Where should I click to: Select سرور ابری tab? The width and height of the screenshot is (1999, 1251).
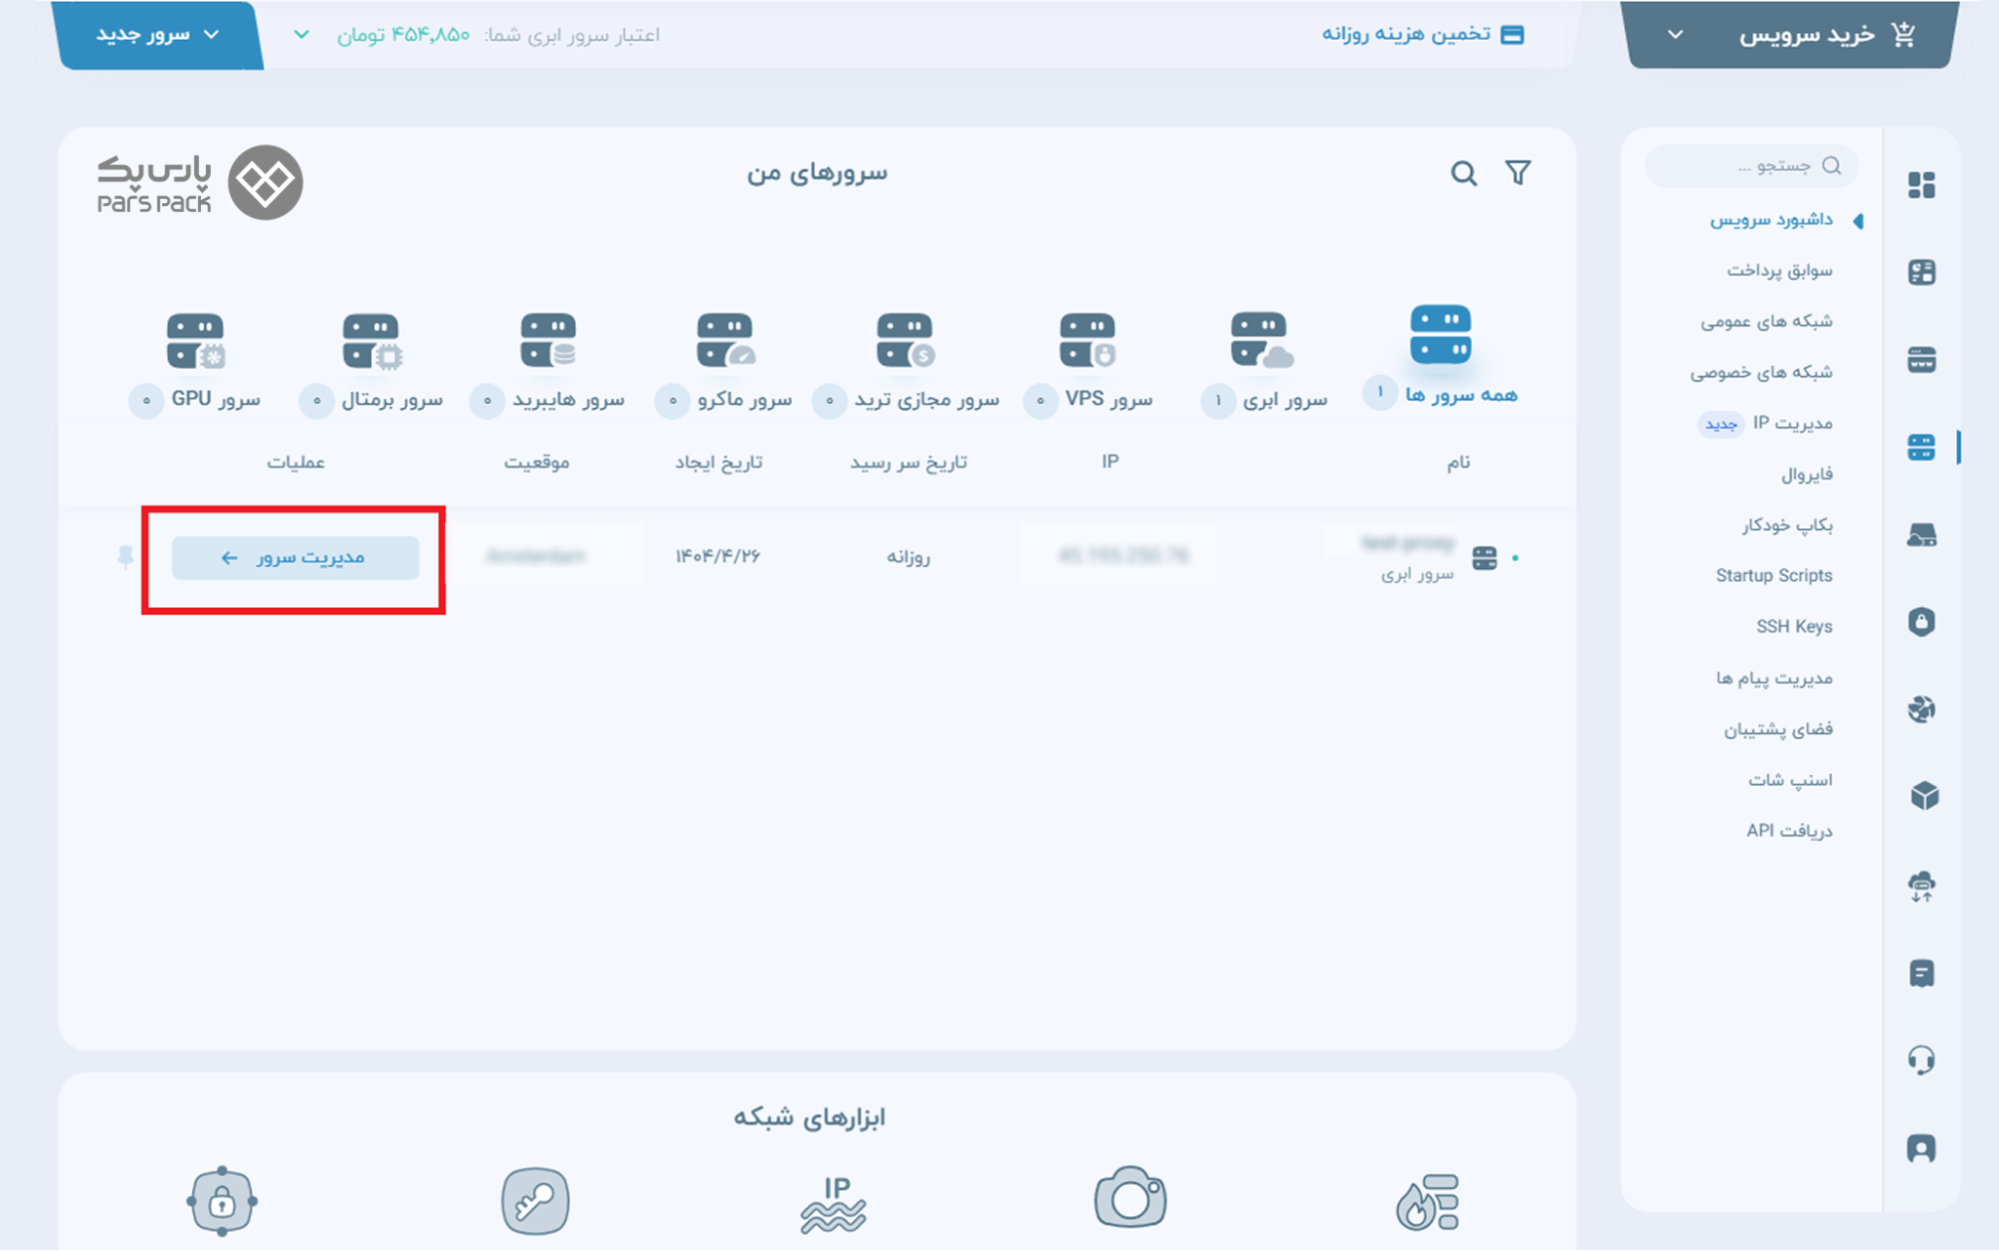(x=1264, y=366)
